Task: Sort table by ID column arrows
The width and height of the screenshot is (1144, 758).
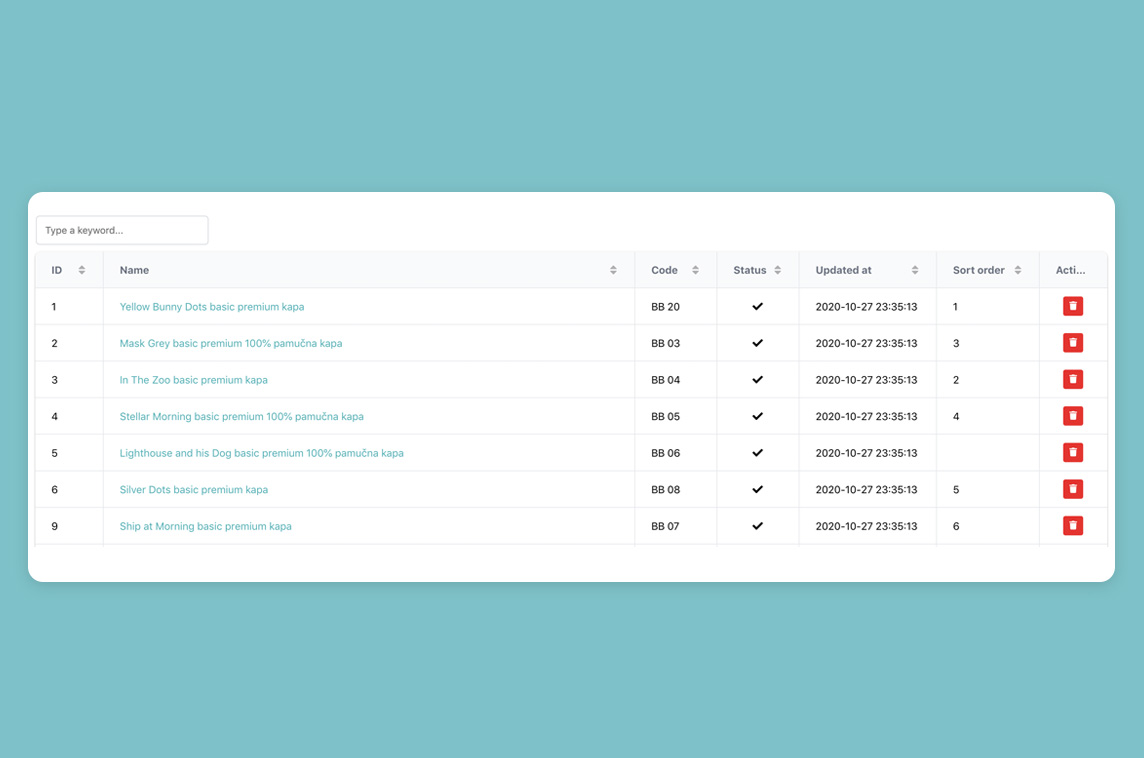Action: click(82, 270)
